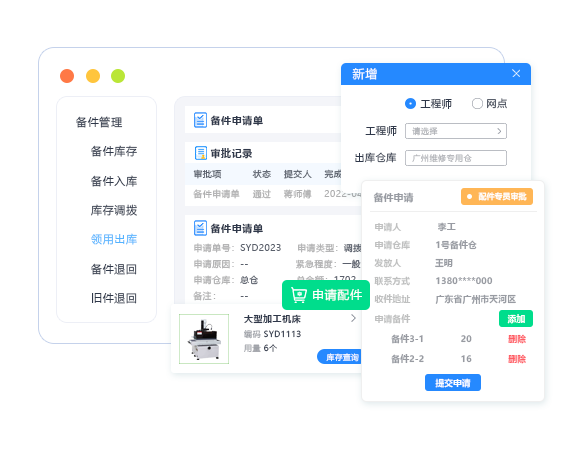Delete the 备件3-1 row

[x=517, y=339]
